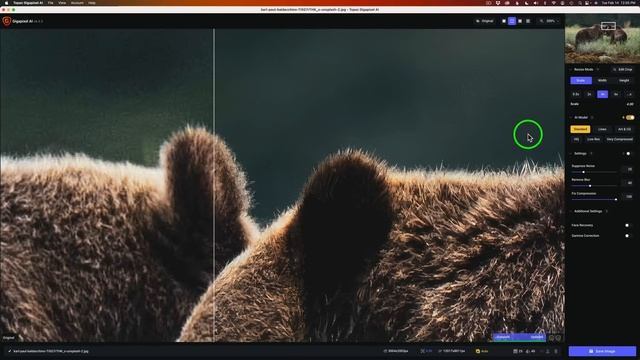Click the Save Image button
The image size is (640, 360).
602,351
